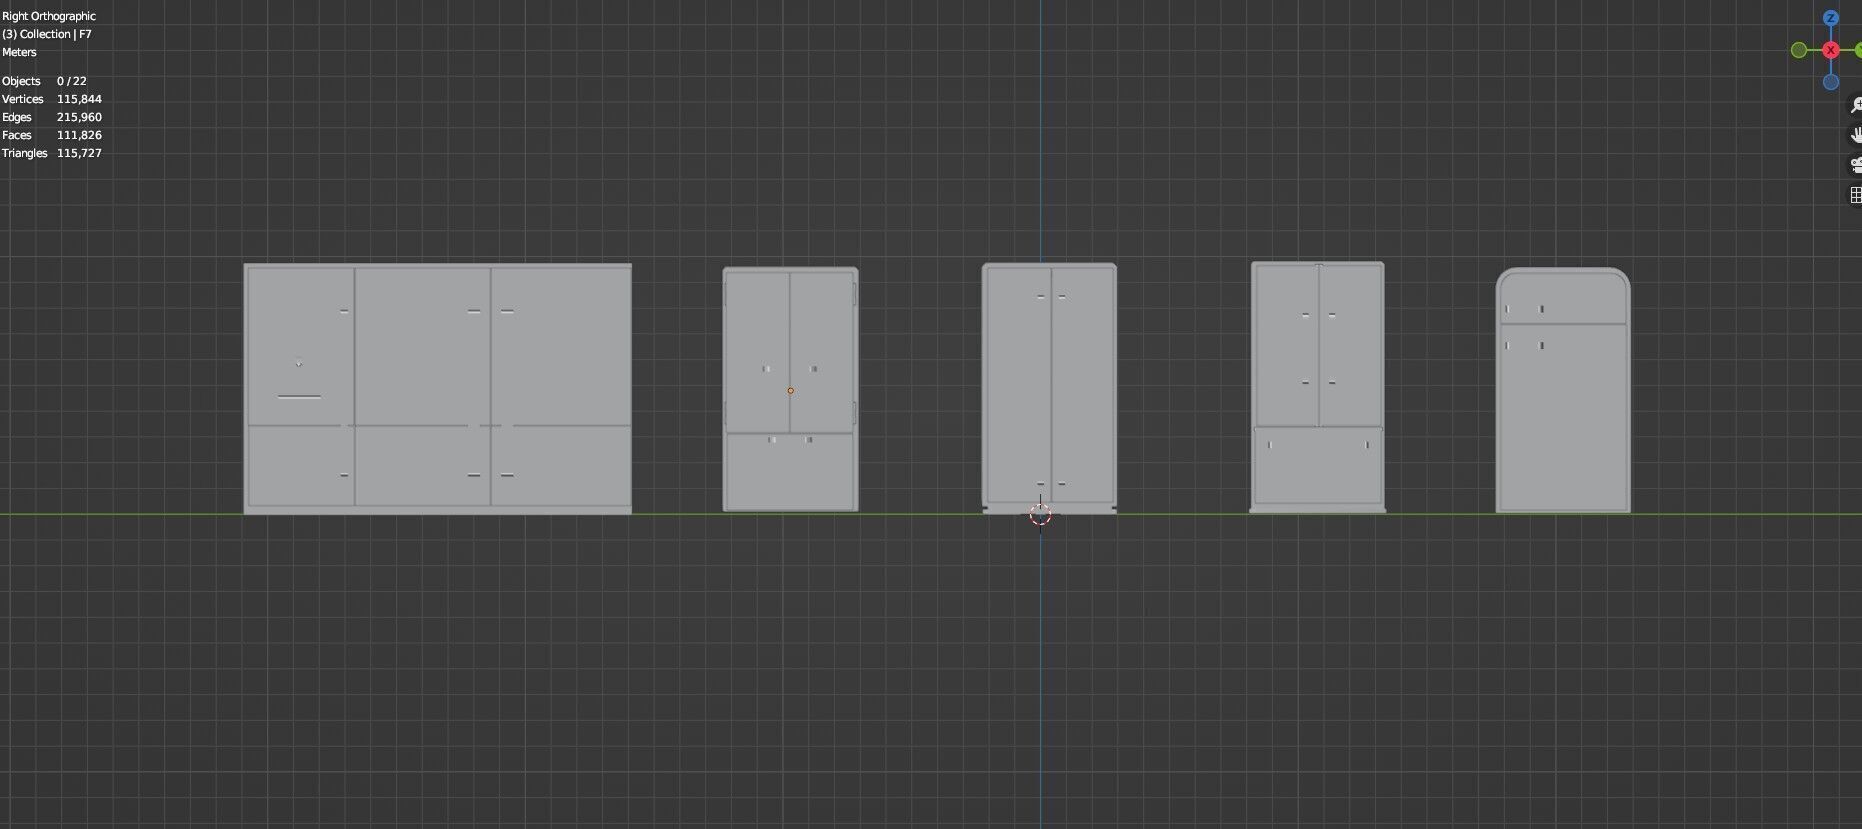This screenshot has height=829, width=1862.
Task: Select the wide three-section cabinet model
Action: pyautogui.click(x=437, y=389)
